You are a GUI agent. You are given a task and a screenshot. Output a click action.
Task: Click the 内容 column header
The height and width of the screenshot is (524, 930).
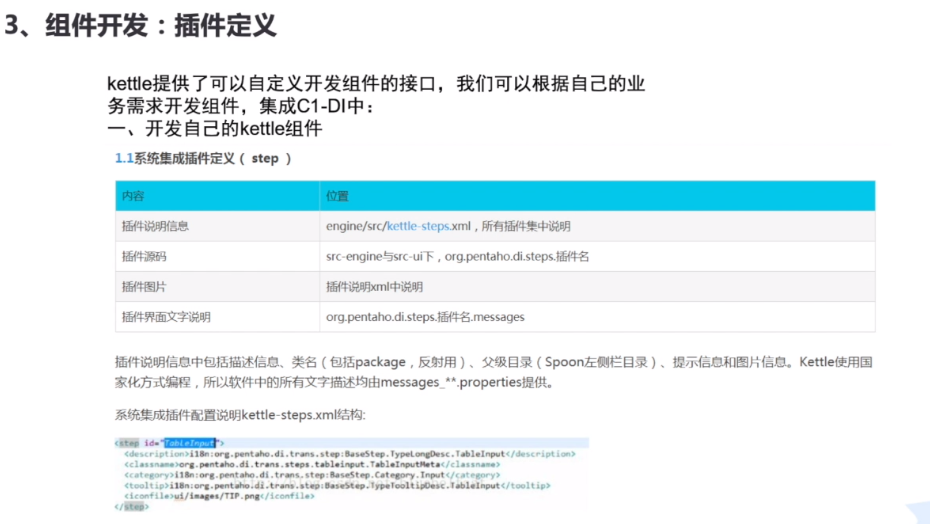click(x=217, y=196)
